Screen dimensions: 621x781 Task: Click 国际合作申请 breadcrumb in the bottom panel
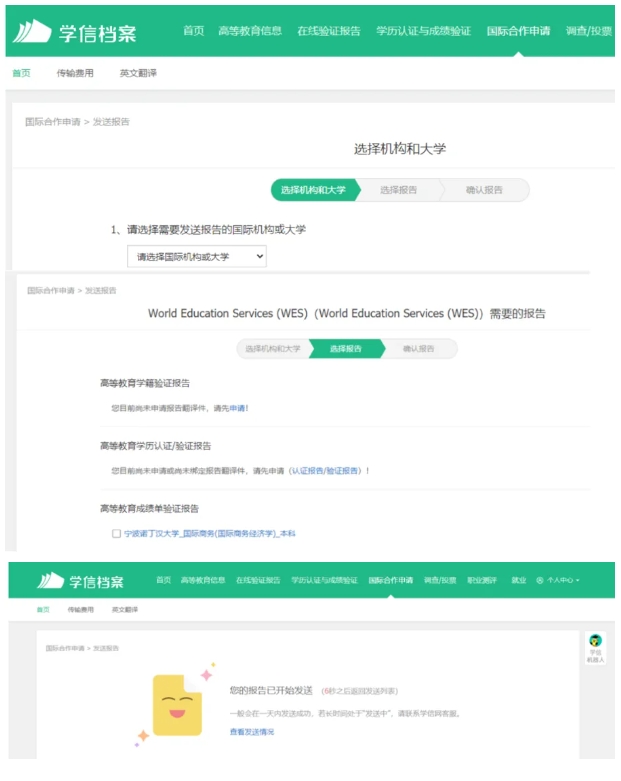65,649
